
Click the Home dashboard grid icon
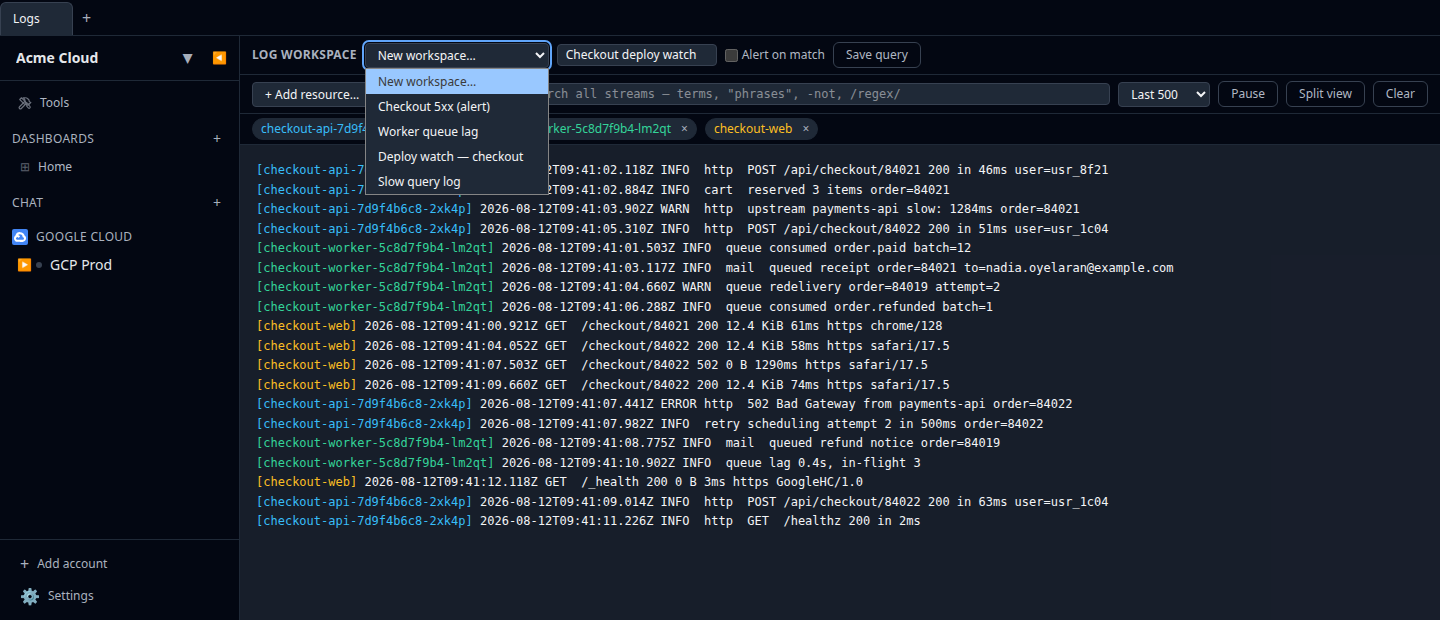tap(25, 167)
